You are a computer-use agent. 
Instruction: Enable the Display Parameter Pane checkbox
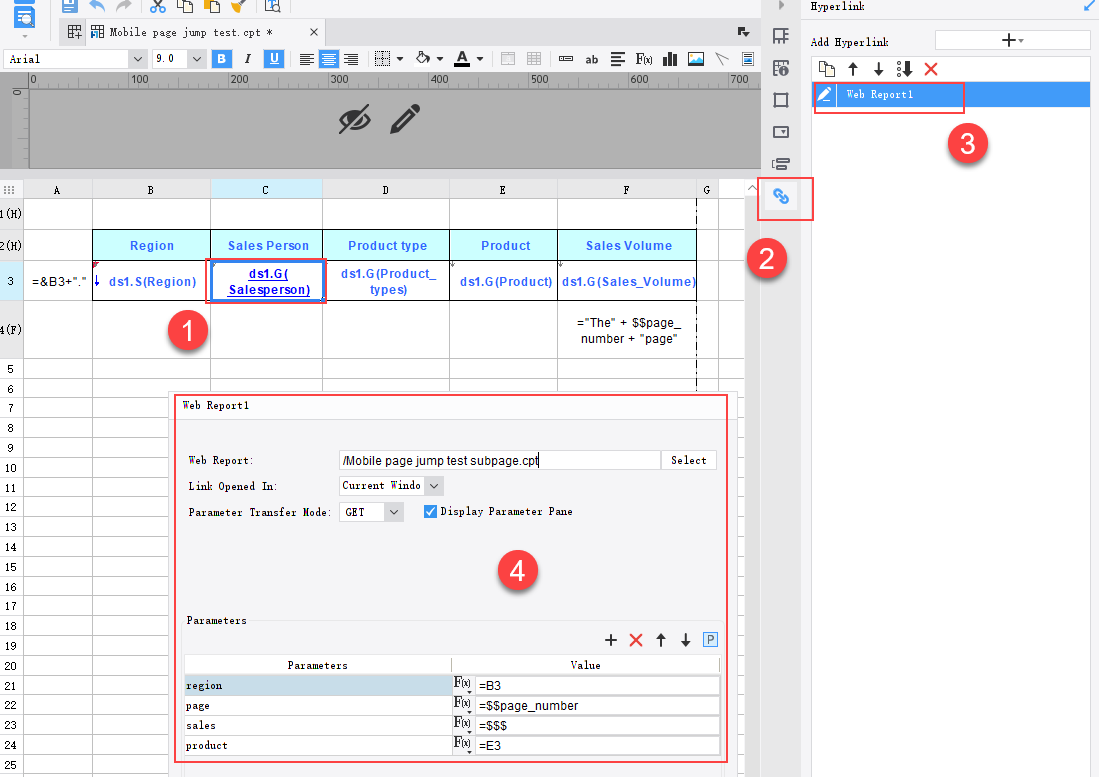pyautogui.click(x=429, y=511)
